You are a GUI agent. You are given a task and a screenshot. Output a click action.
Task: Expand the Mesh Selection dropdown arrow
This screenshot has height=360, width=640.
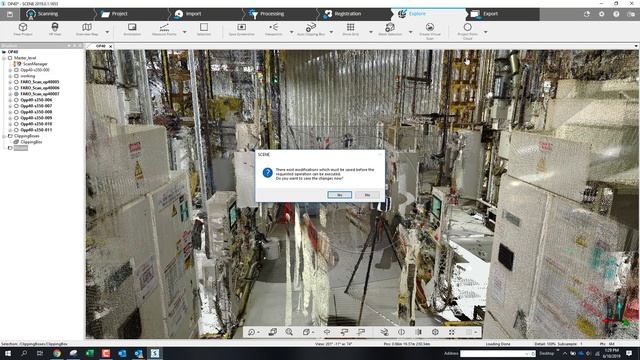point(410,32)
